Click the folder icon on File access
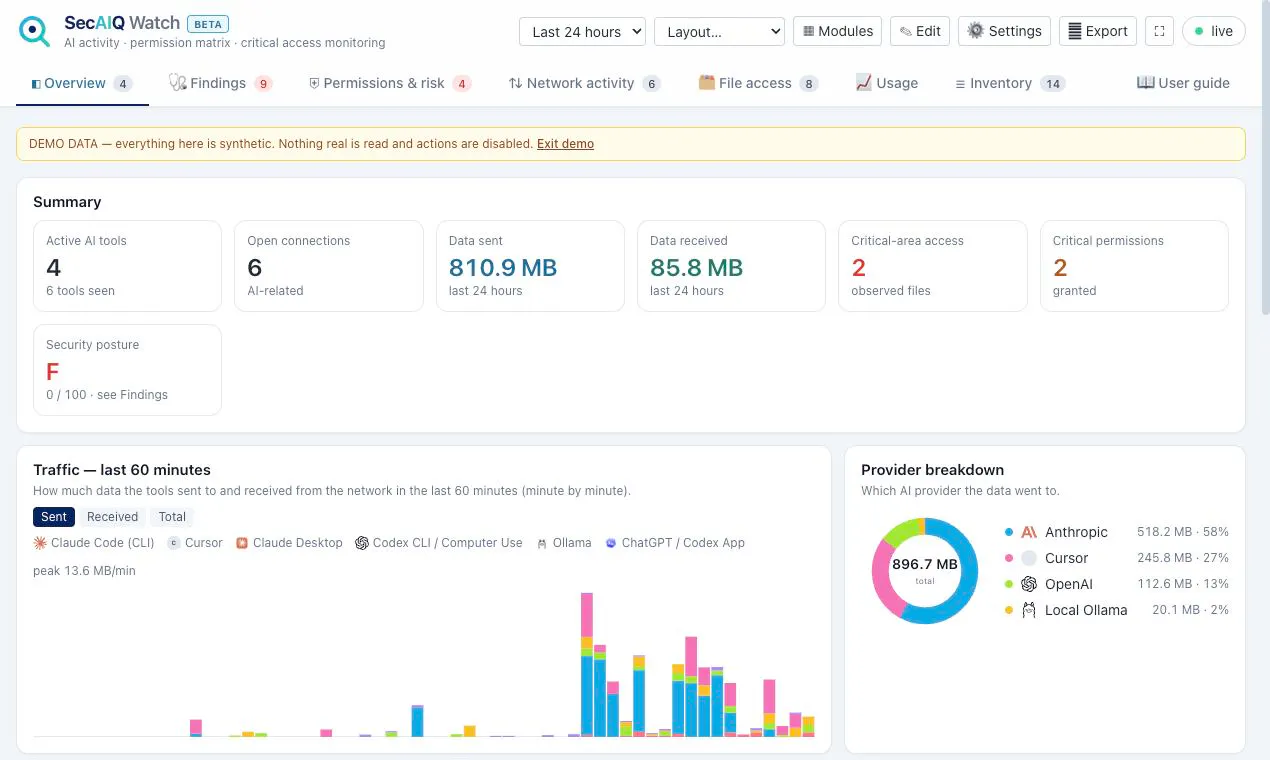Viewport: 1270px width, 760px height. (707, 83)
